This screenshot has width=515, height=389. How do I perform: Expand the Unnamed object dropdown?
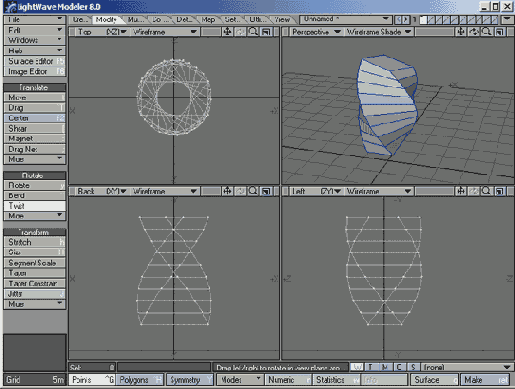(345, 20)
